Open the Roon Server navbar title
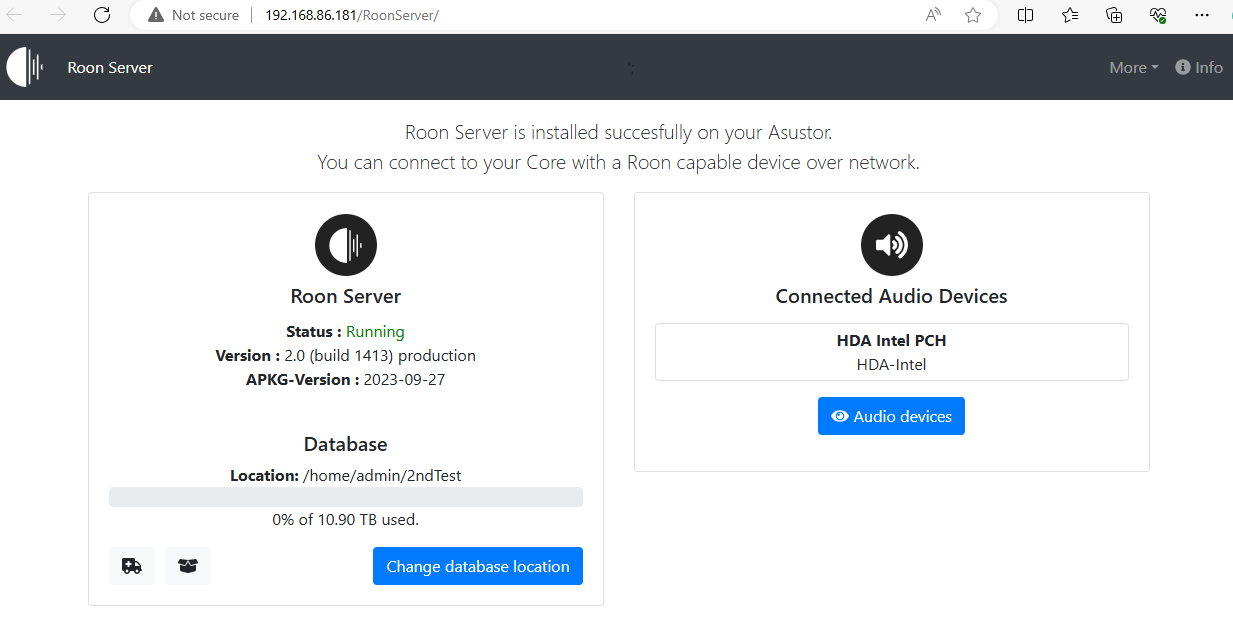1233x630 pixels. click(110, 67)
